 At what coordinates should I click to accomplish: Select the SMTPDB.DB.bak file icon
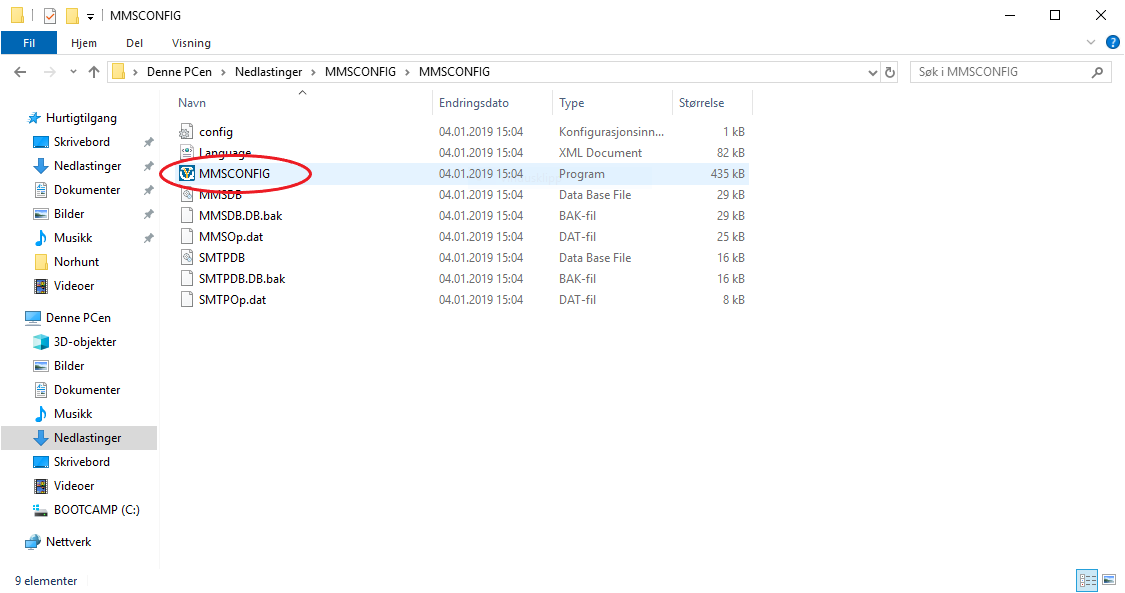click(187, 278)
